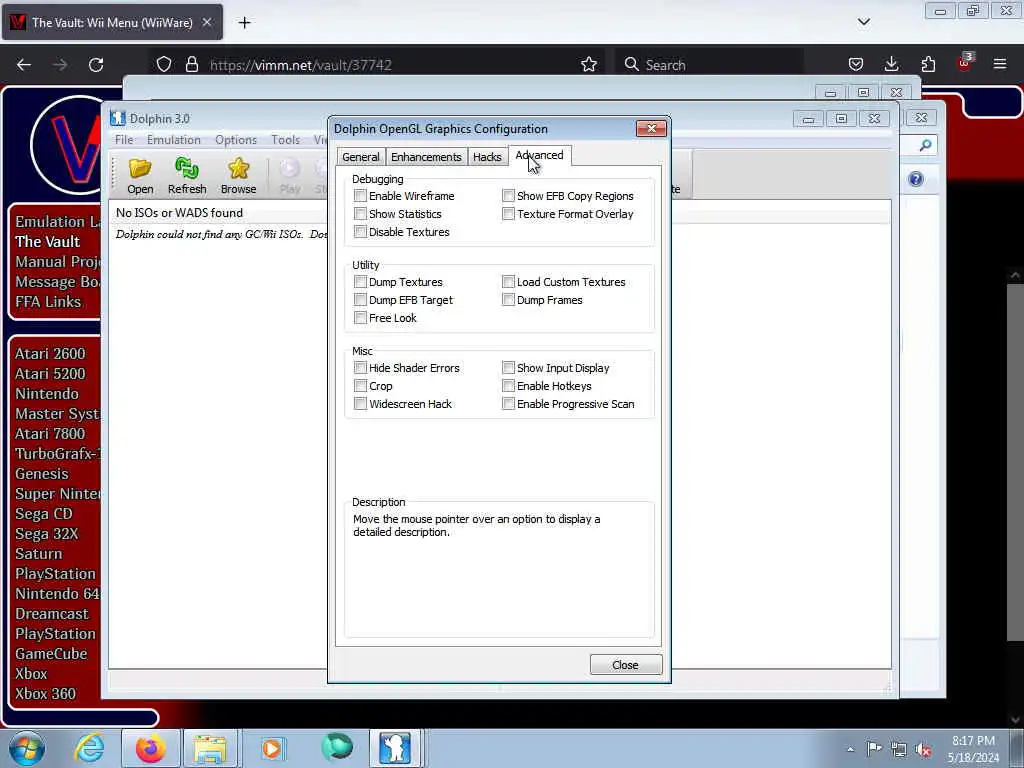Switch to Firefox in the taskbar
This screenshot has height=768, width=1024.
151,748
